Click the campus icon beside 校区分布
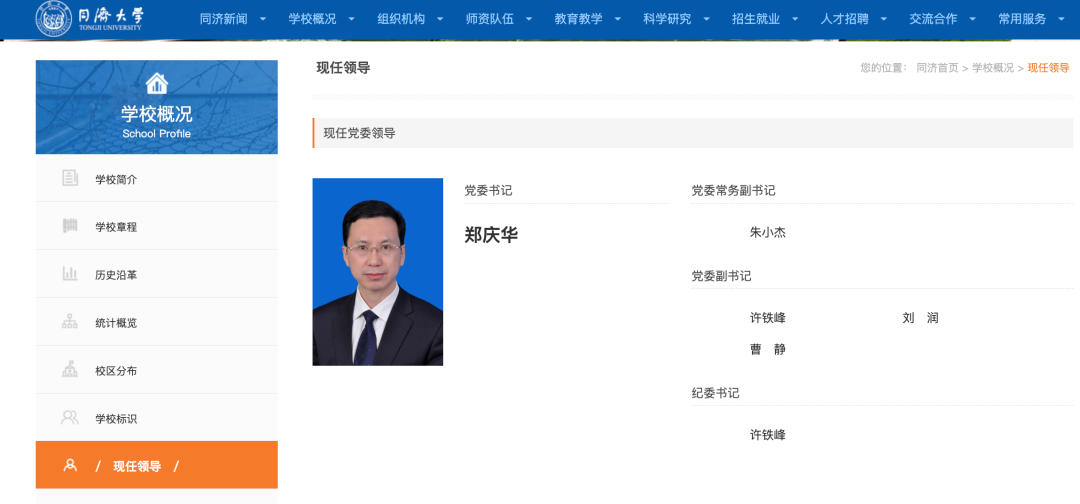This screenshot has width=1080, height=504. pyautogui.click(x=70, y=370)
